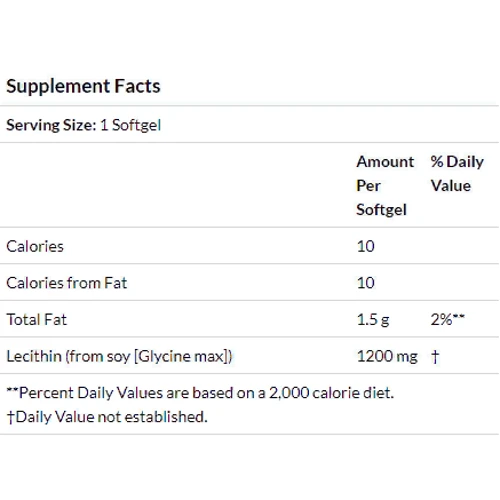Click the Glycine max bracketed text
Image resolution: width=500 pixels, height=500 pixels.
[x=183, y=356]
